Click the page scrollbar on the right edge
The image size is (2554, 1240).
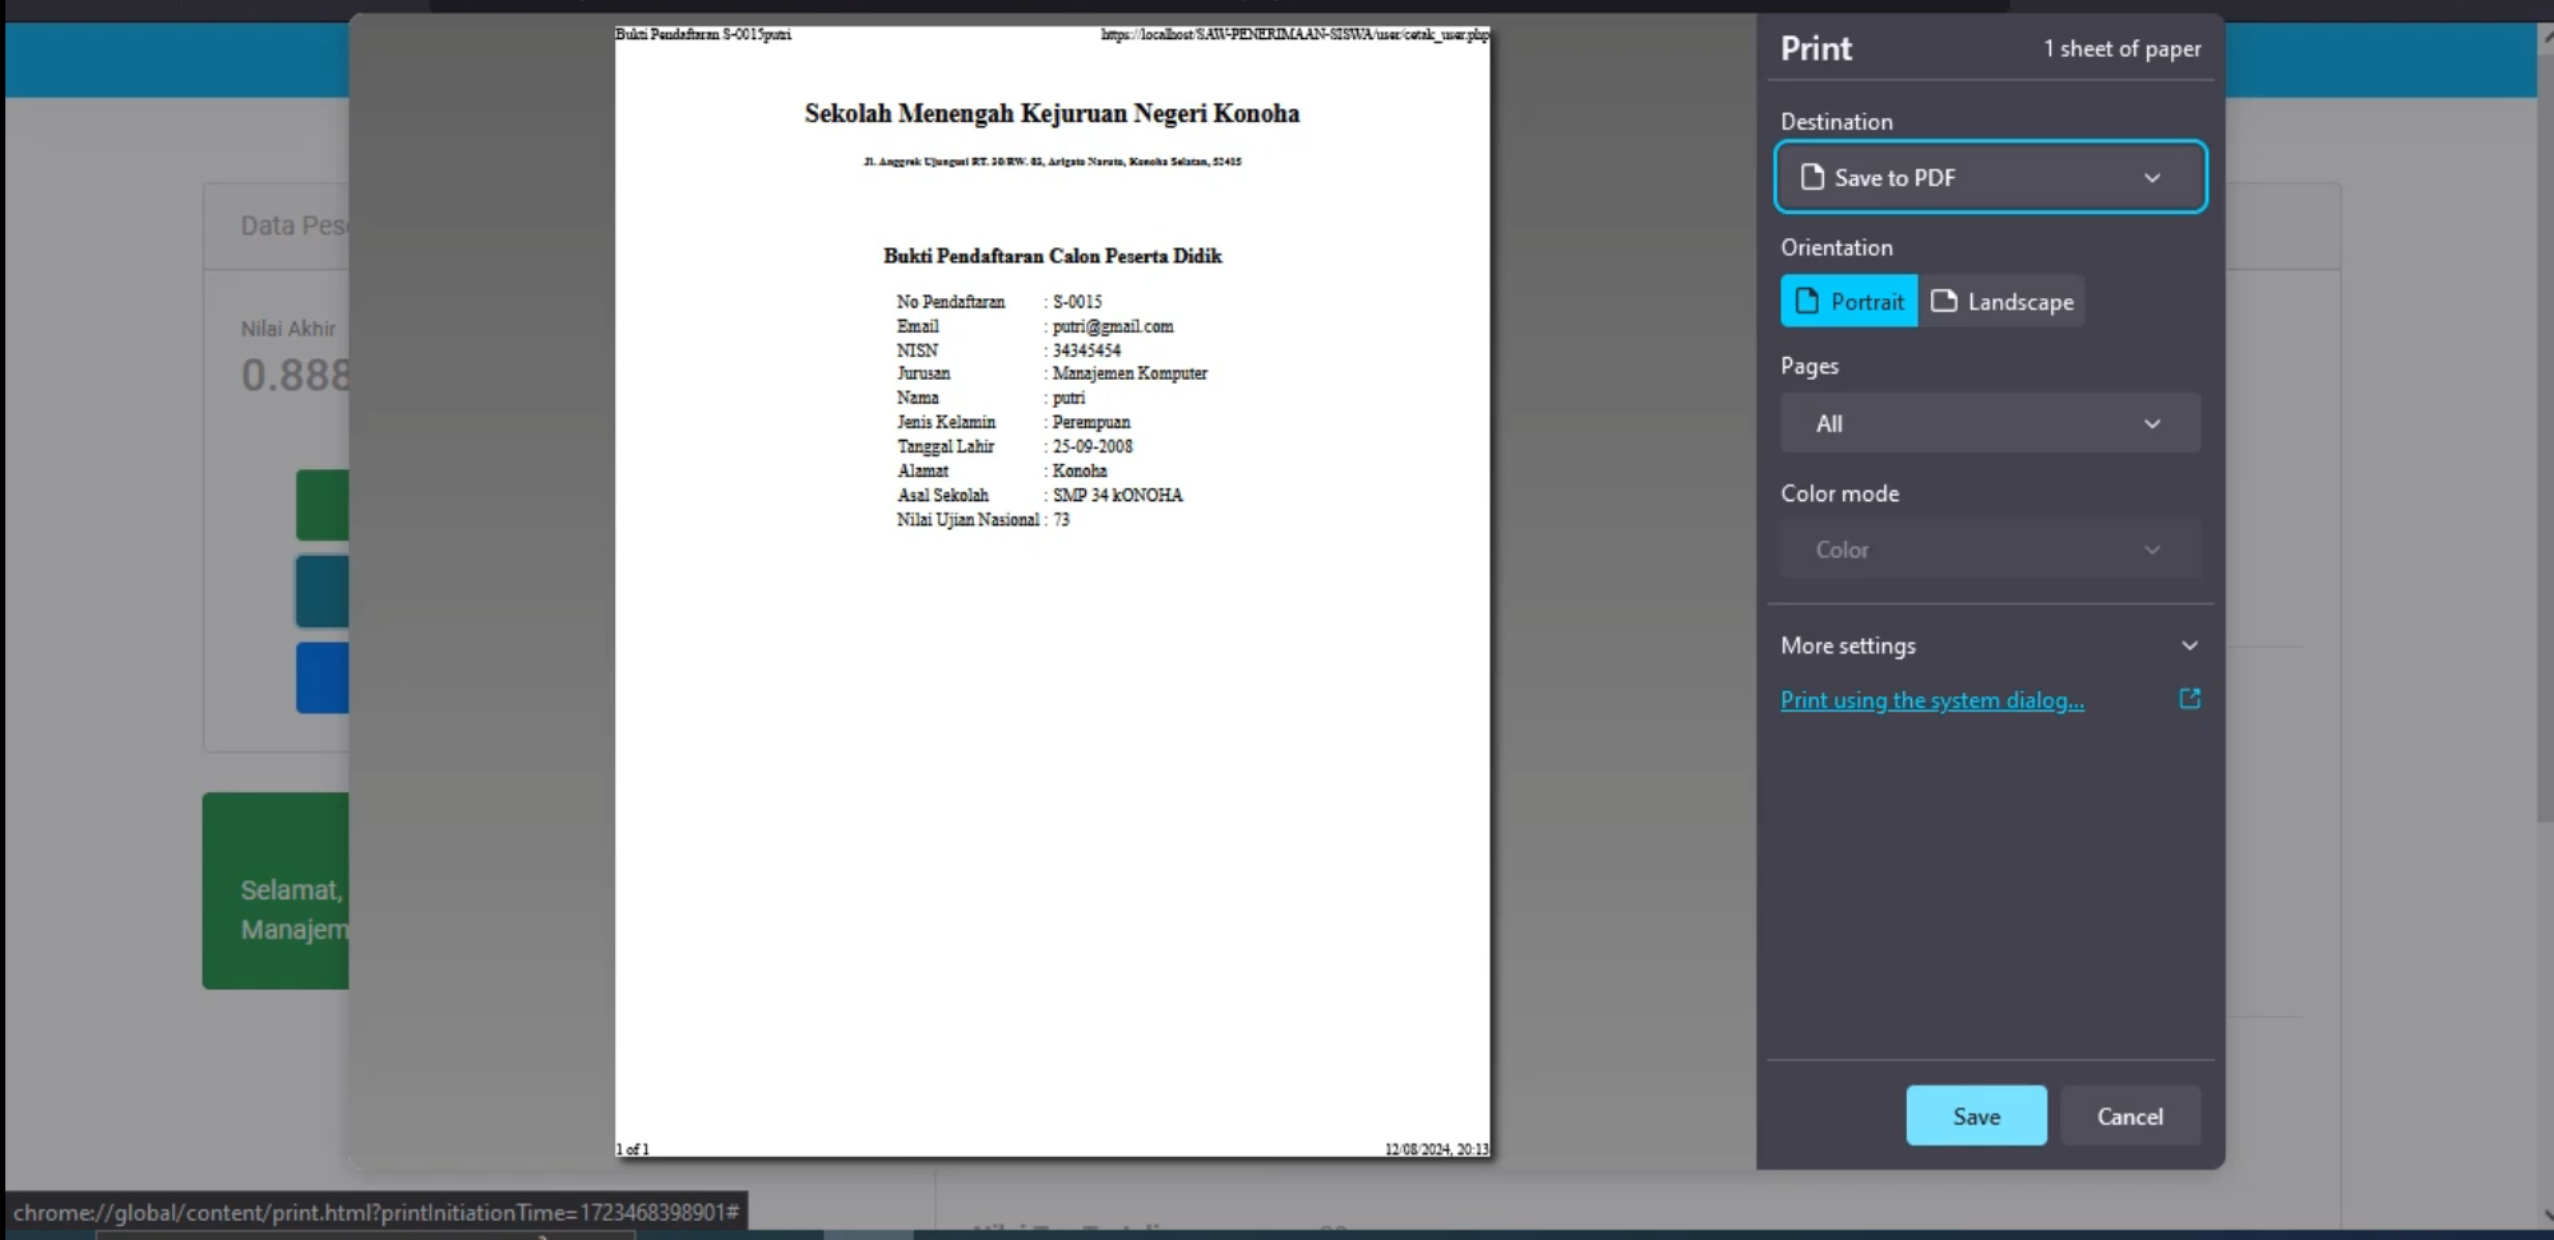pos(2545,440)
